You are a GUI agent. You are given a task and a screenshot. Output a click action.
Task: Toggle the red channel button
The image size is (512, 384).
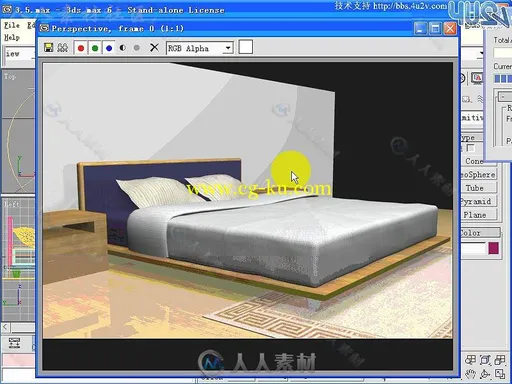(x=81, y=48)
